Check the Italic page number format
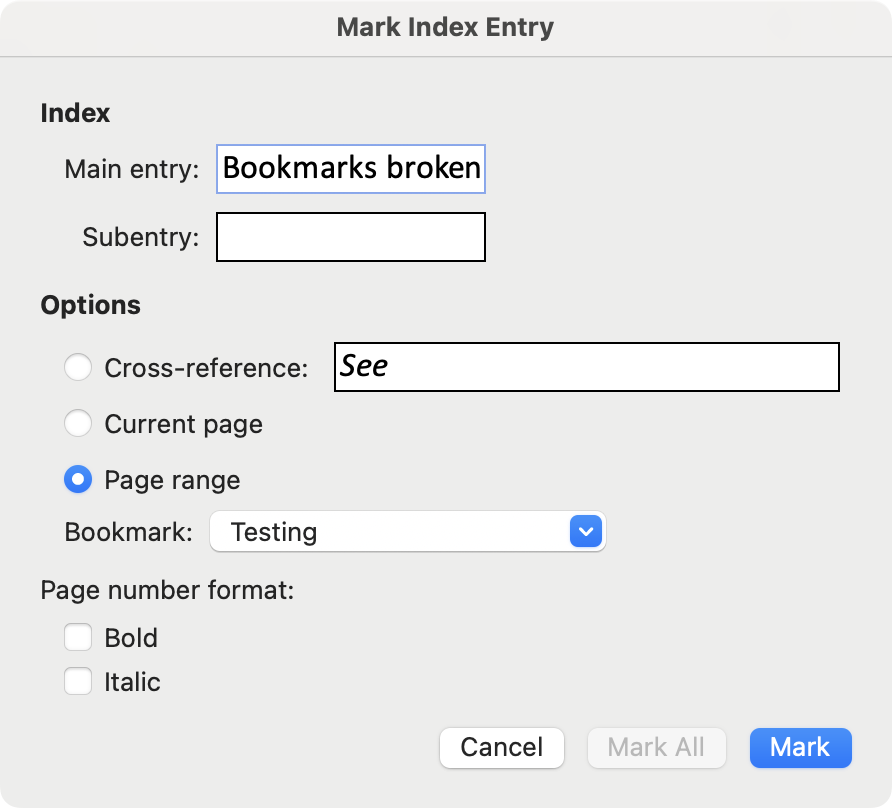 [78, 681]
